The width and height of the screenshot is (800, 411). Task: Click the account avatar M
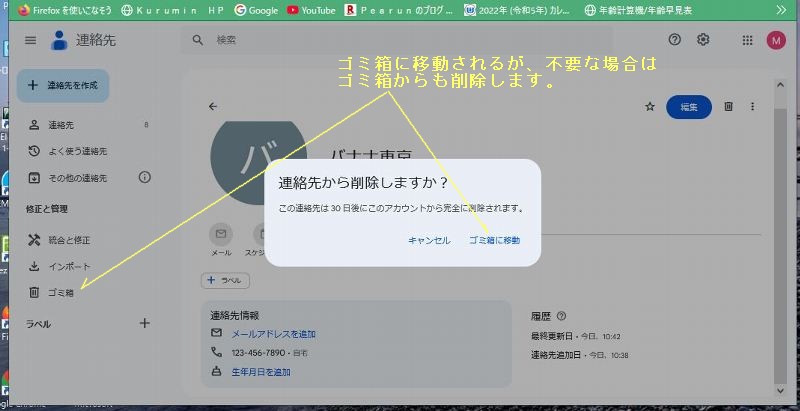point(776,40)
